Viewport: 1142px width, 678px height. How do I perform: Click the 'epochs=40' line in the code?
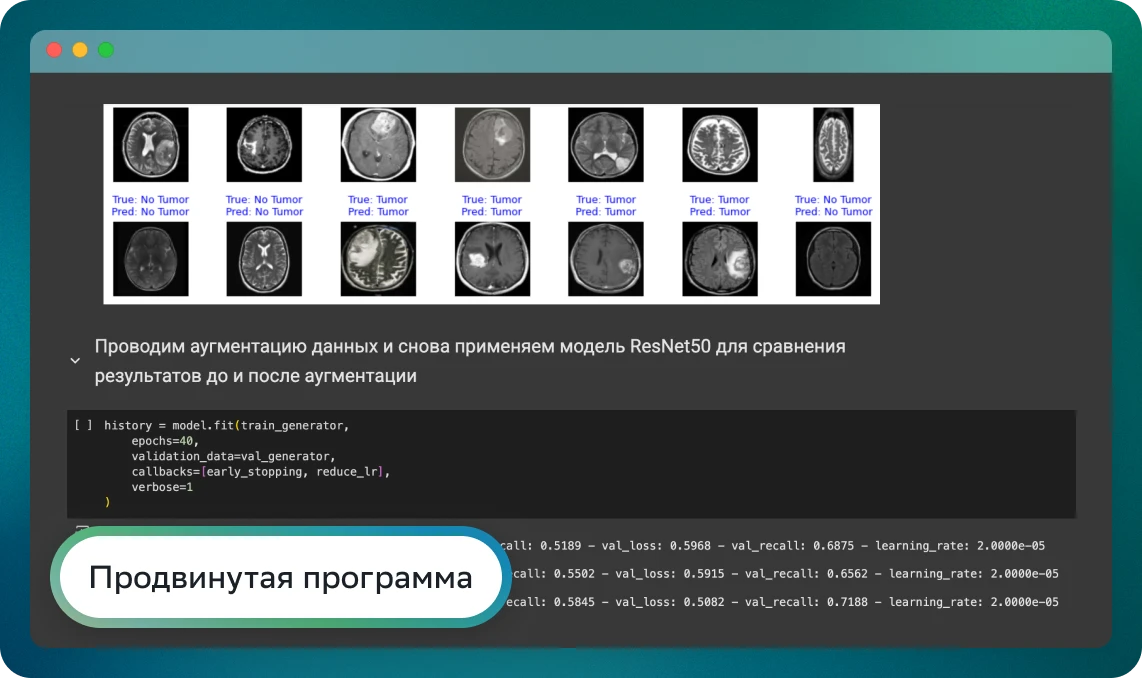click(166, 441)
